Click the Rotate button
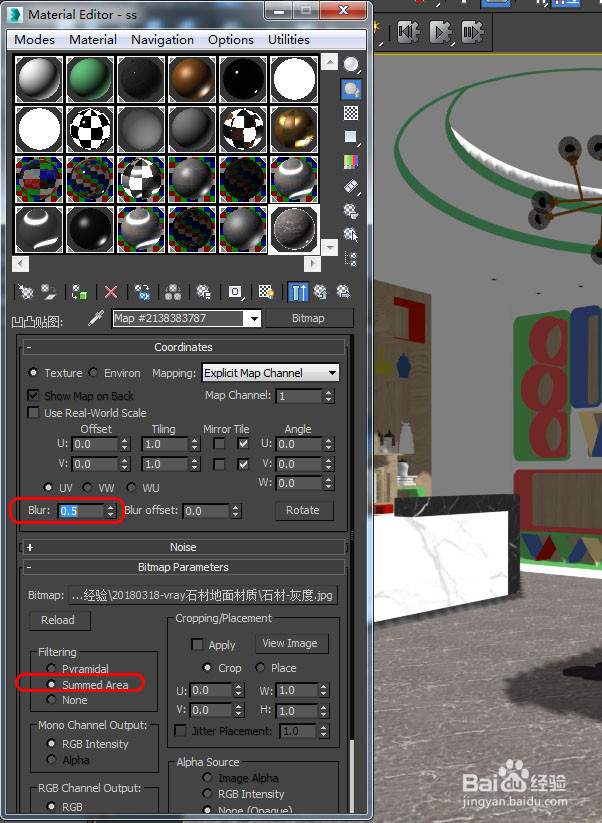Image resolution: width=602 pixels, height=823 pixels. click(x=303, y=510)
